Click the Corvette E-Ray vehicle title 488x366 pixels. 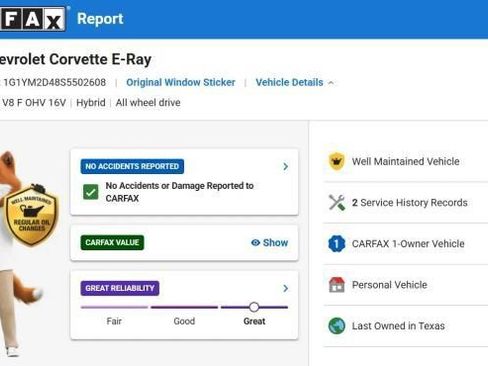[x=75, y=60]
